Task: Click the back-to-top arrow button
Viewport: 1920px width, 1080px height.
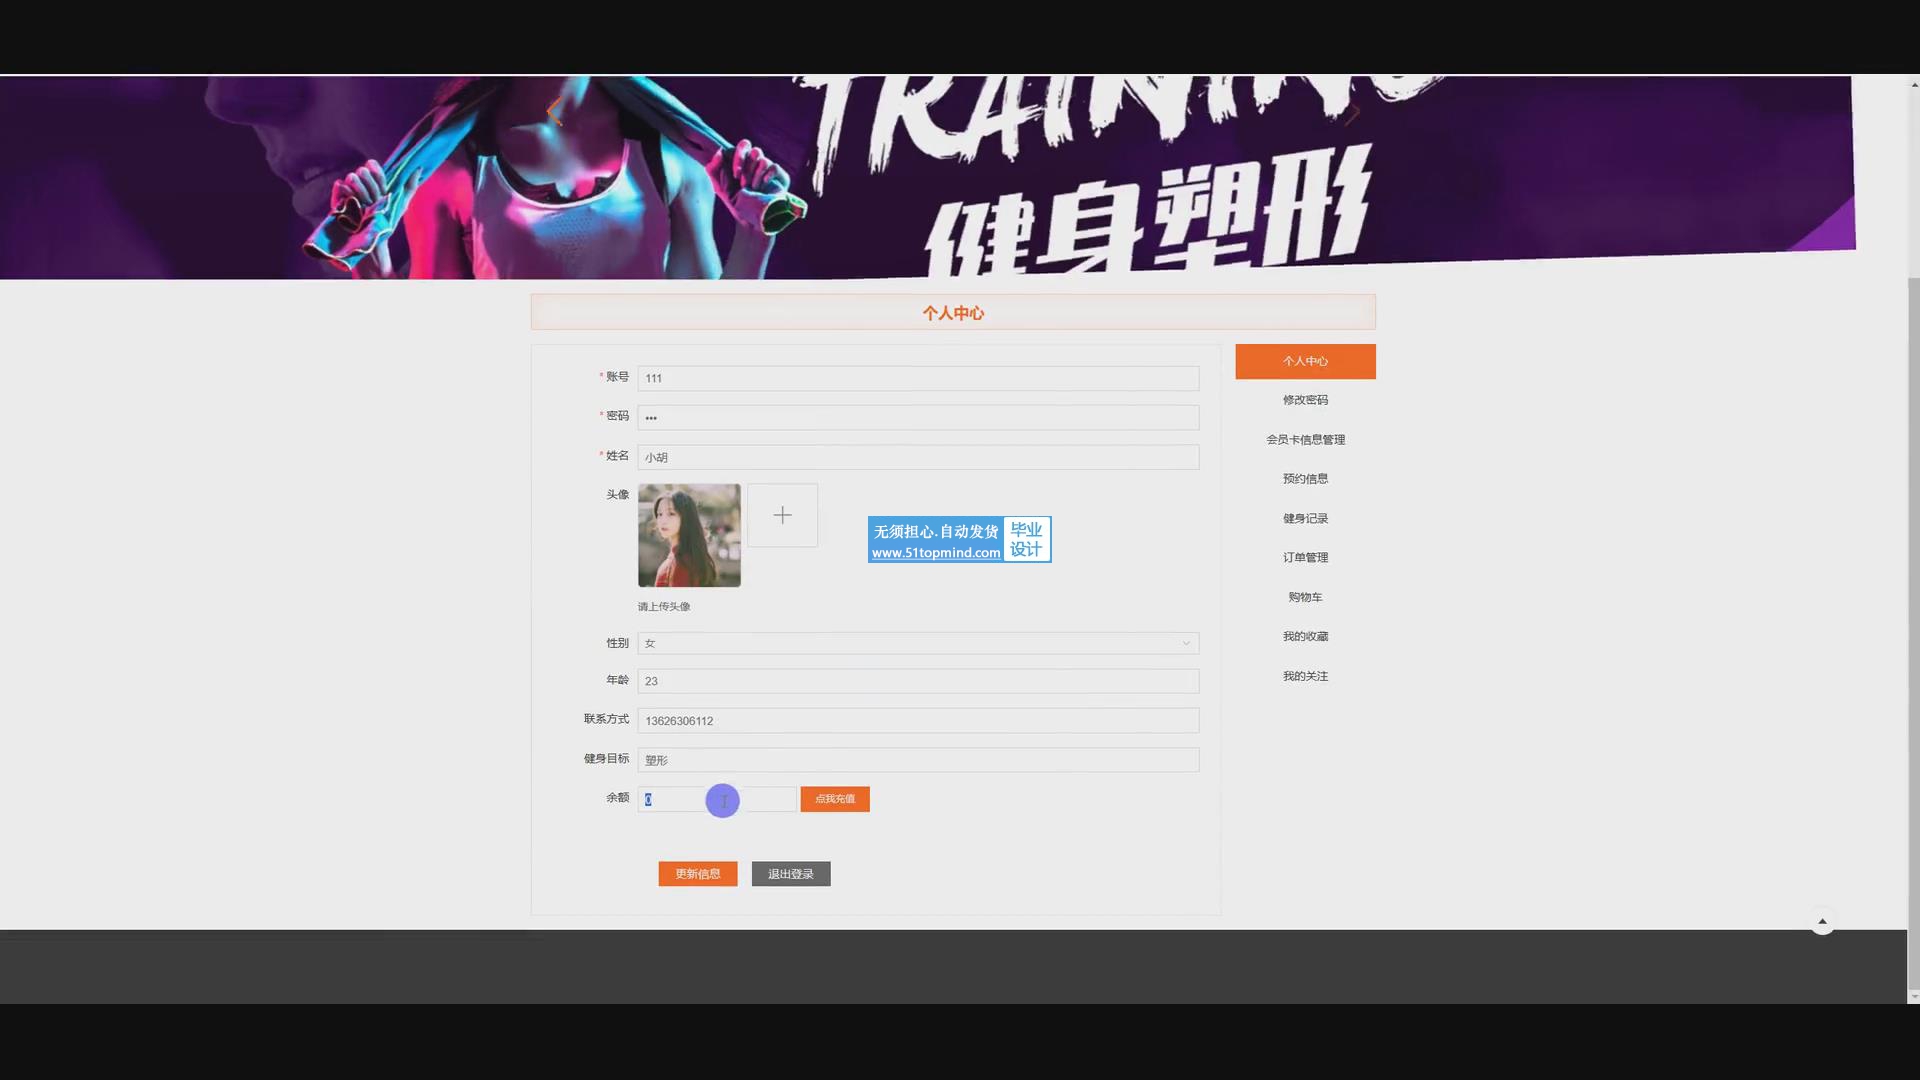Action: coord(1822,921)
